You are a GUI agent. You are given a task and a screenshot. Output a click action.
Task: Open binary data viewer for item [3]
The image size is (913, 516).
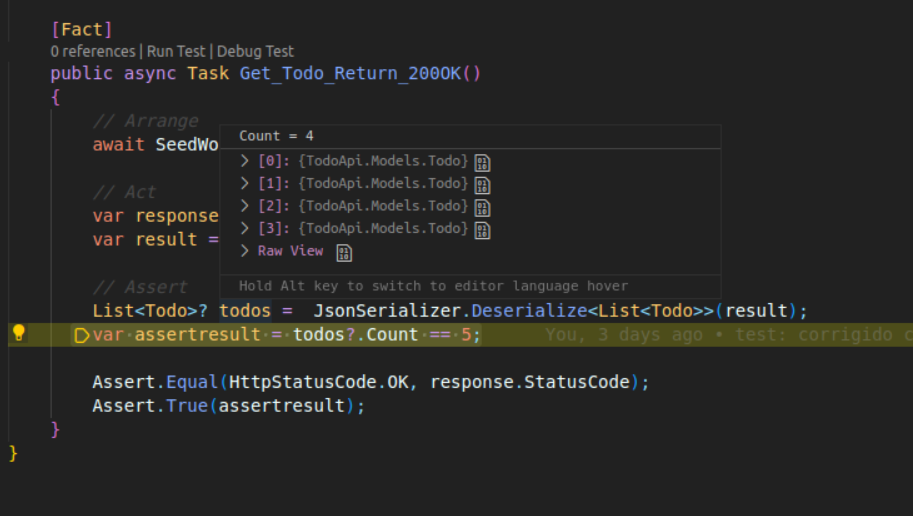coord(482,230)
